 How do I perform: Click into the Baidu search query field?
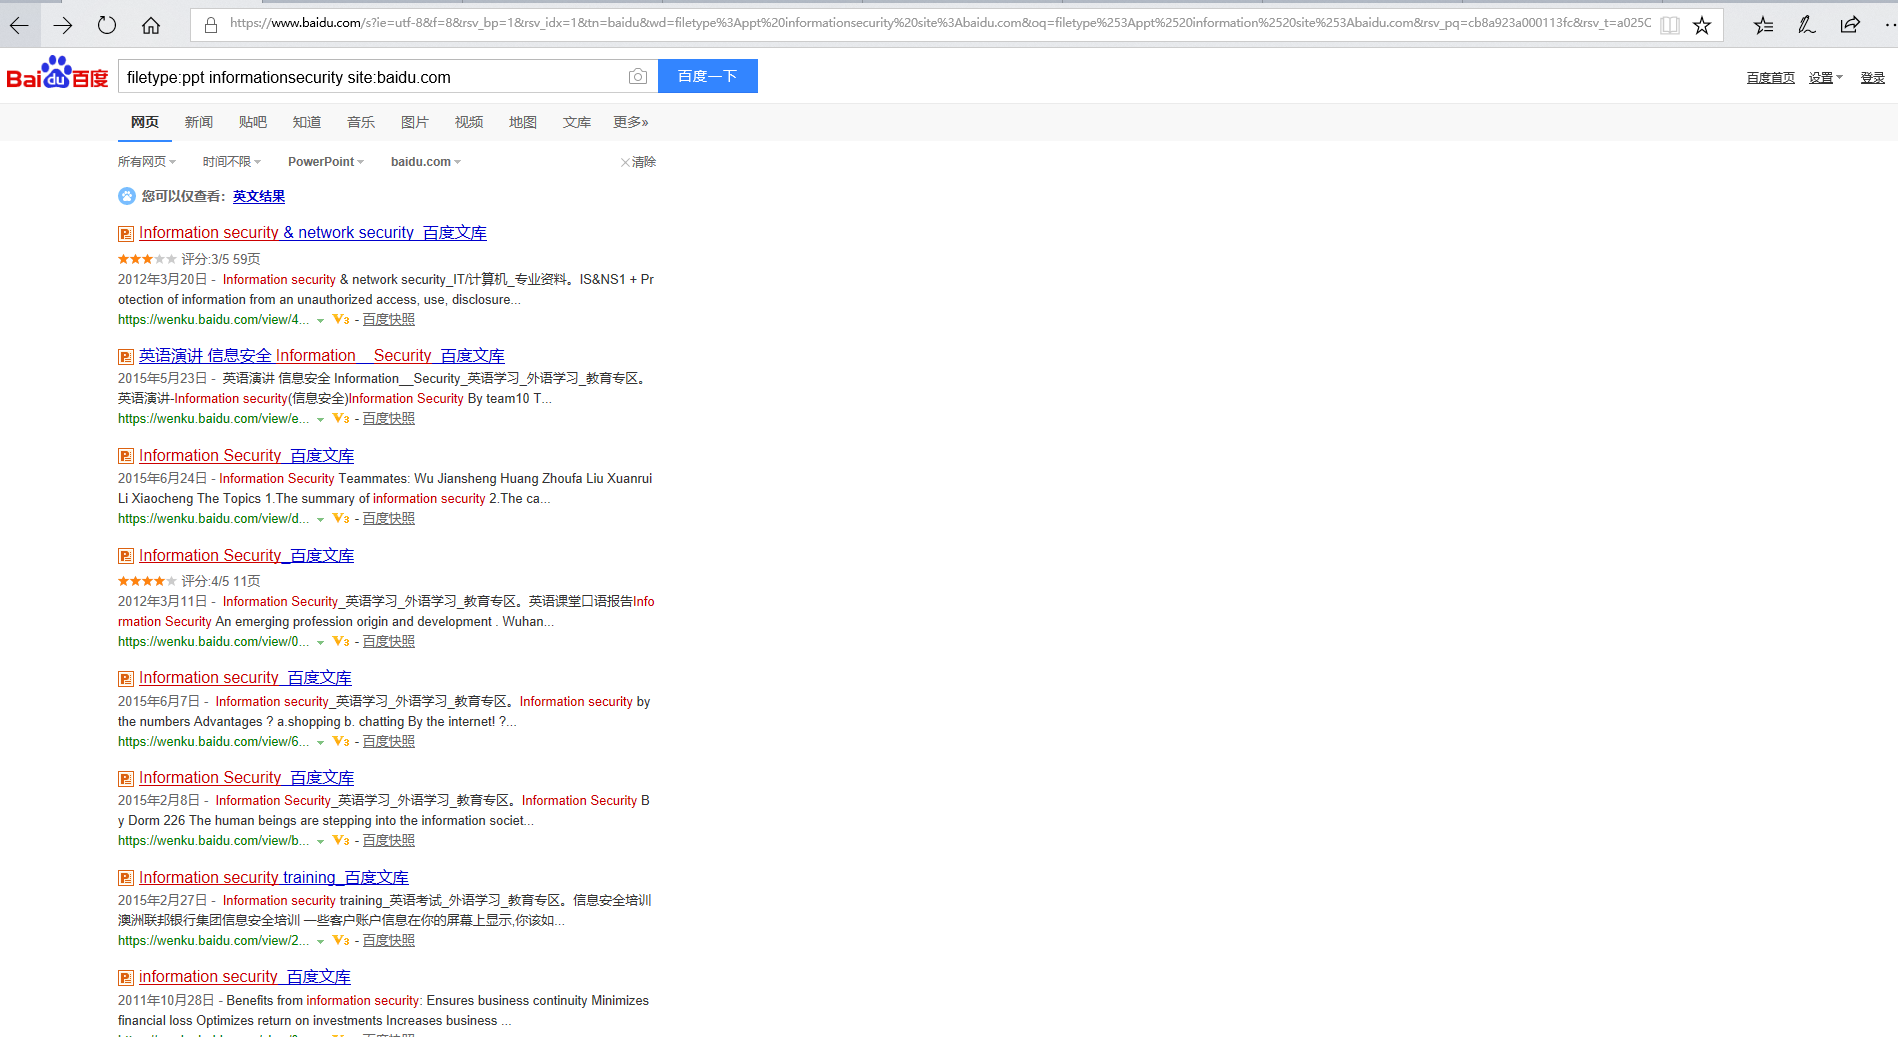coord(370,77)
